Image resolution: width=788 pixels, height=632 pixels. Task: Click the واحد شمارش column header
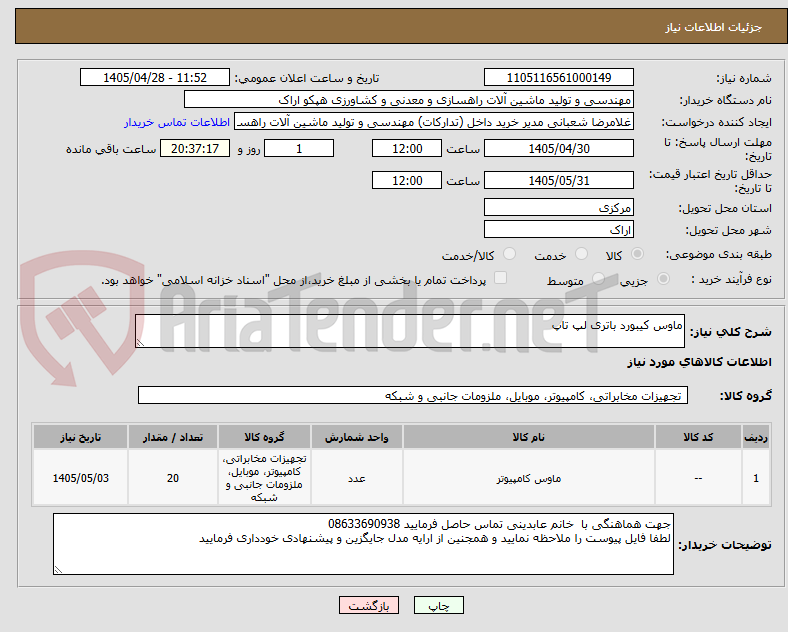pyautogui.click(x=356, y=437)
